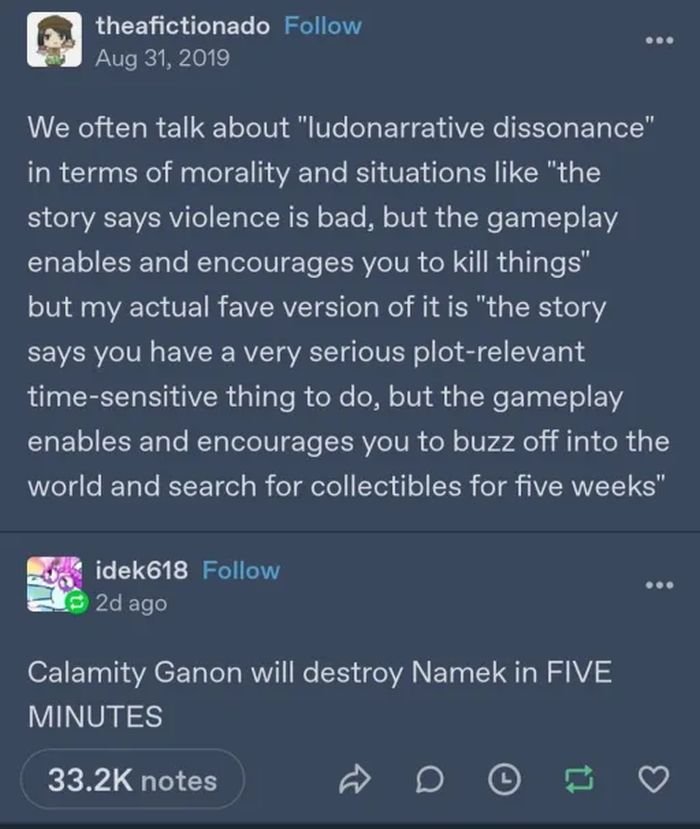Click the ludonarrative dissonance post text
The image size is (700, 829).
349,307
